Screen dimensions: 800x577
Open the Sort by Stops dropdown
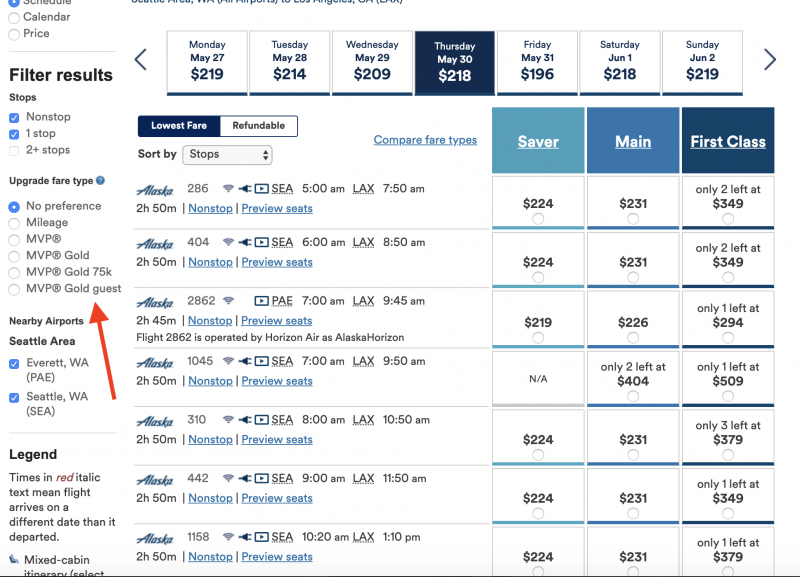click(228, 155)
